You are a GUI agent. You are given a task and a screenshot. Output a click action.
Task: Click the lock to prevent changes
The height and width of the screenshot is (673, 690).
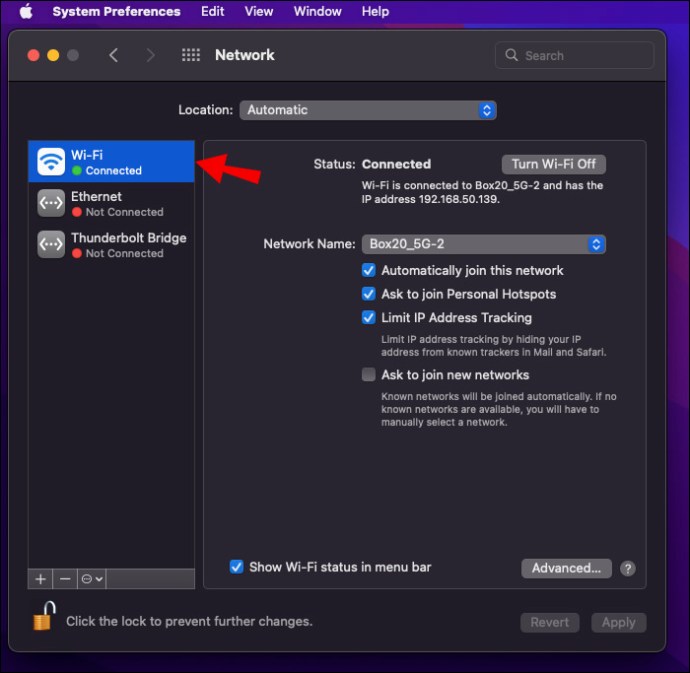pos(44,616)
